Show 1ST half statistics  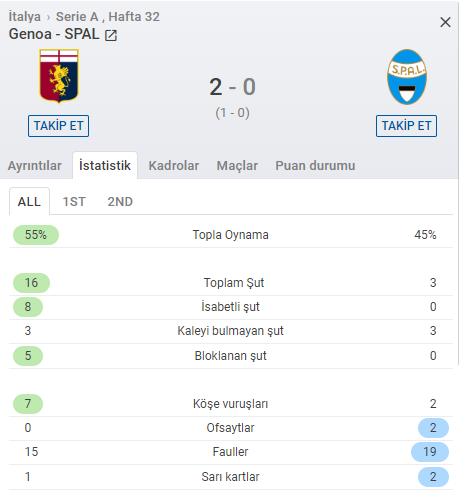(74, 202)
